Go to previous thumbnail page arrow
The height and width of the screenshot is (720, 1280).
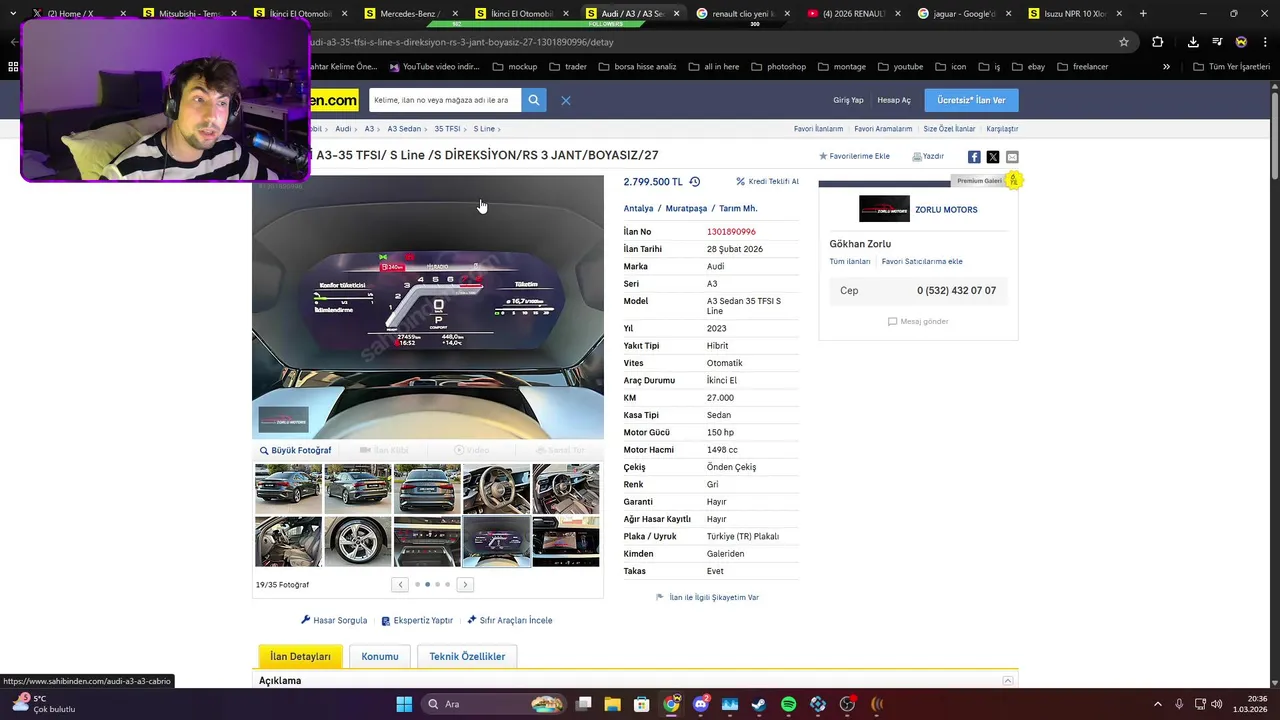(x=400, y=584)
